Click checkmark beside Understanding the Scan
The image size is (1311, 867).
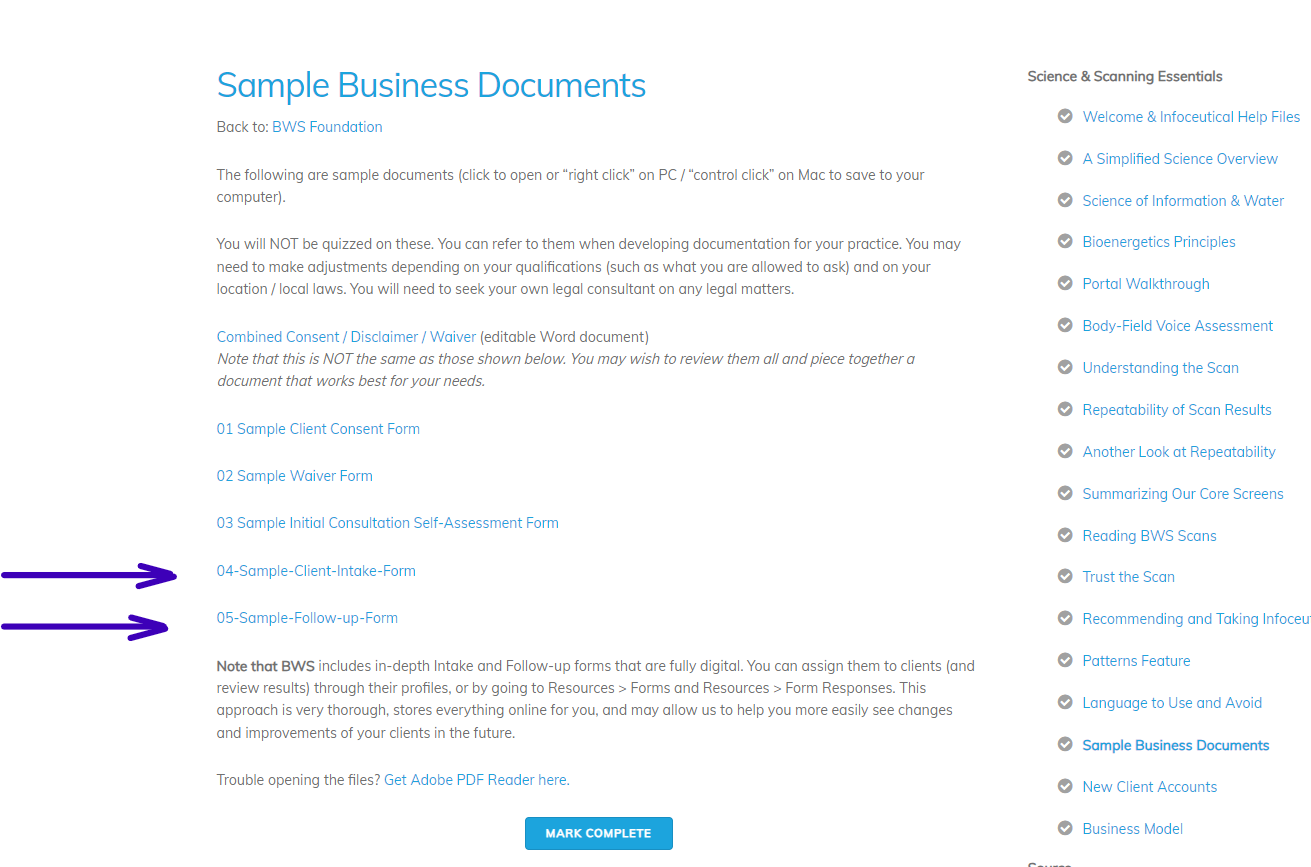coord(1065,368)
